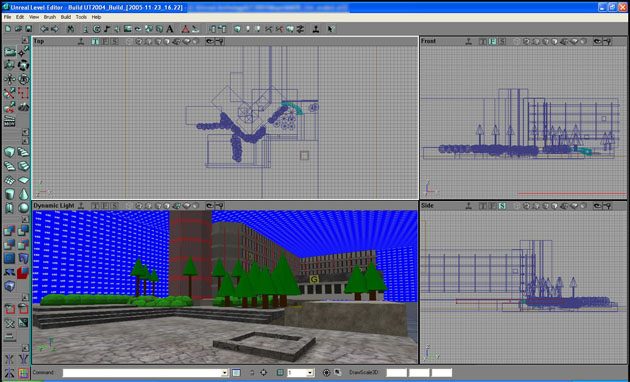Click the first DrawScale3D value box
Screen dimensions: 630x382
[x=396, y=373]
